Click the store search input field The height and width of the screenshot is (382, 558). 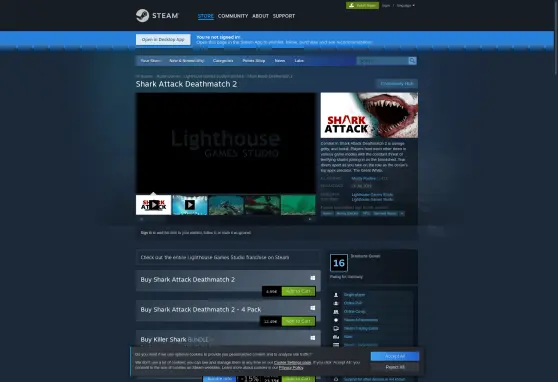tap(382, 61)
